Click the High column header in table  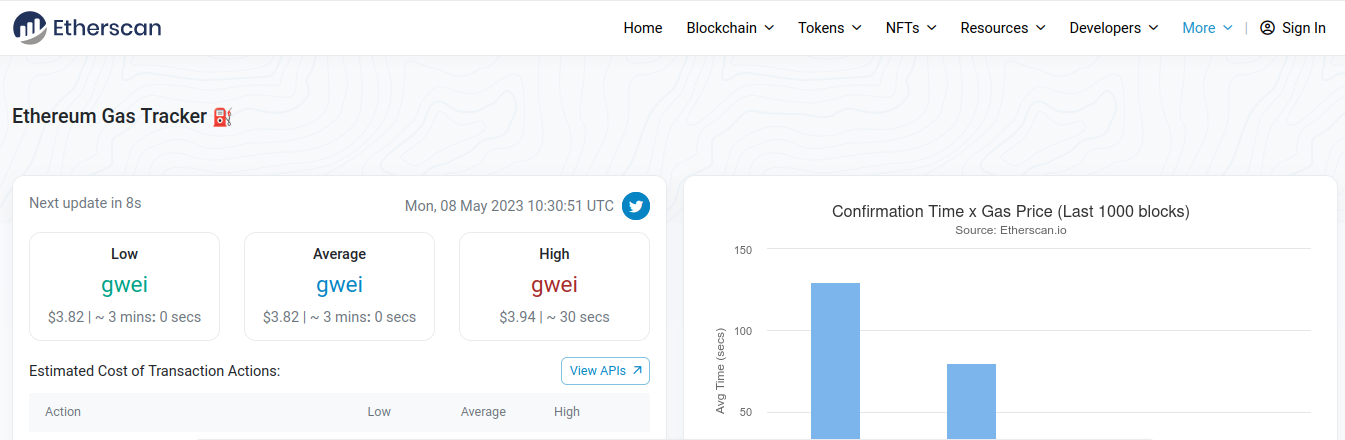coord(567,412)
